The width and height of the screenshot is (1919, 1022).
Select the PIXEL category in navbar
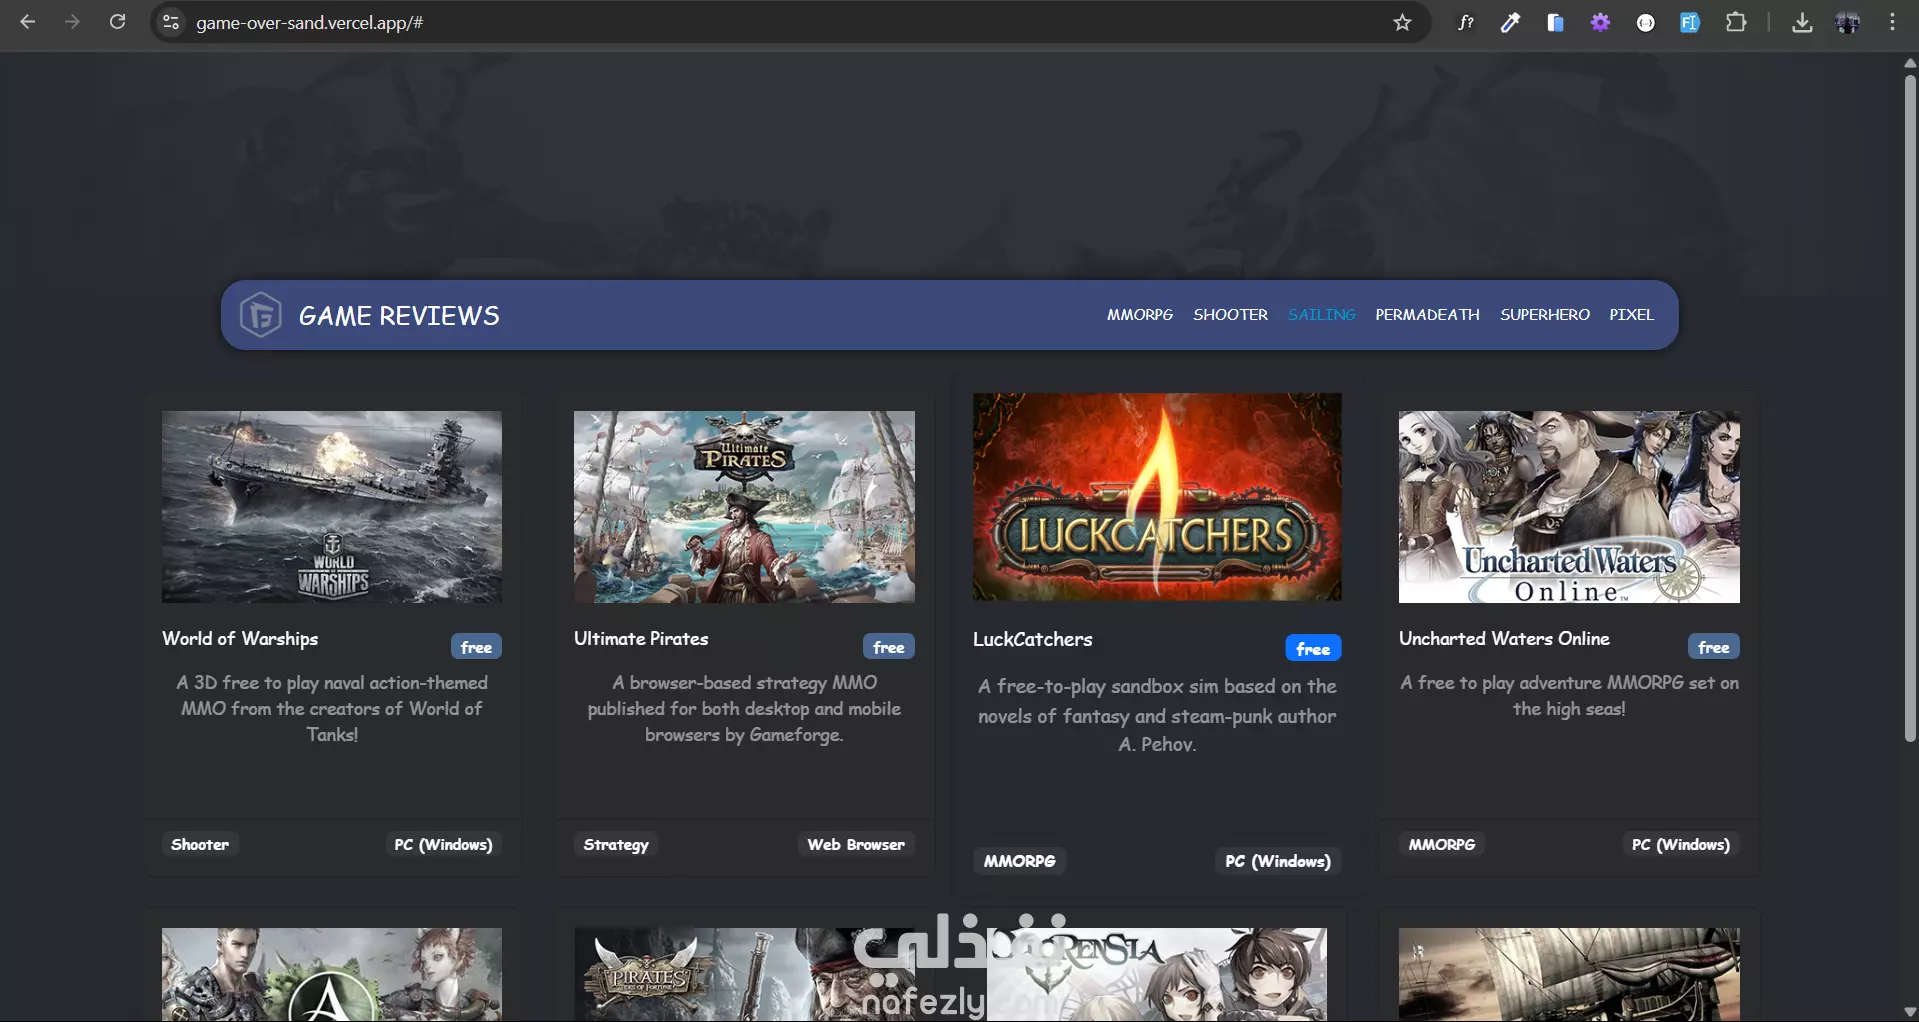click(1631, 314)
